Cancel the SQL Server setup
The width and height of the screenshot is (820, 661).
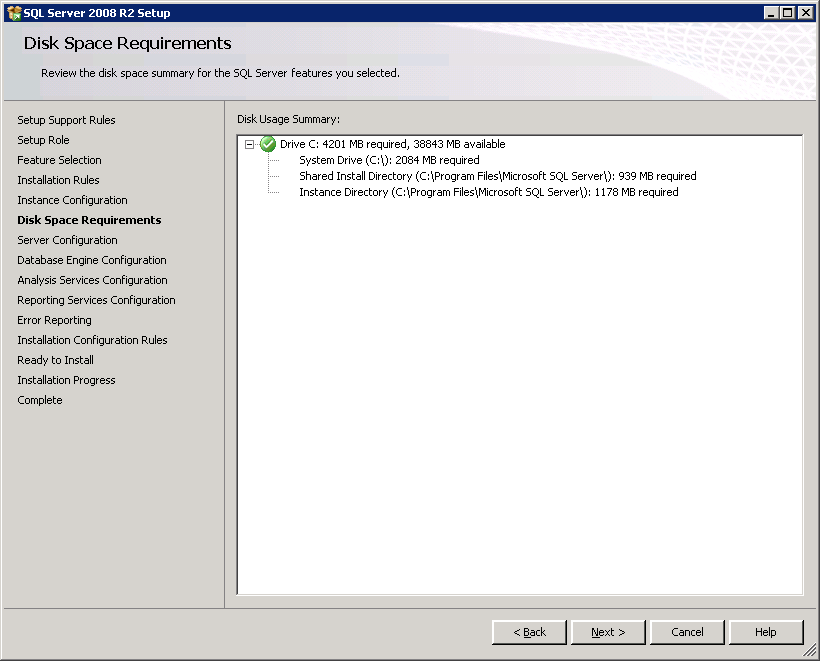(687, 632)
